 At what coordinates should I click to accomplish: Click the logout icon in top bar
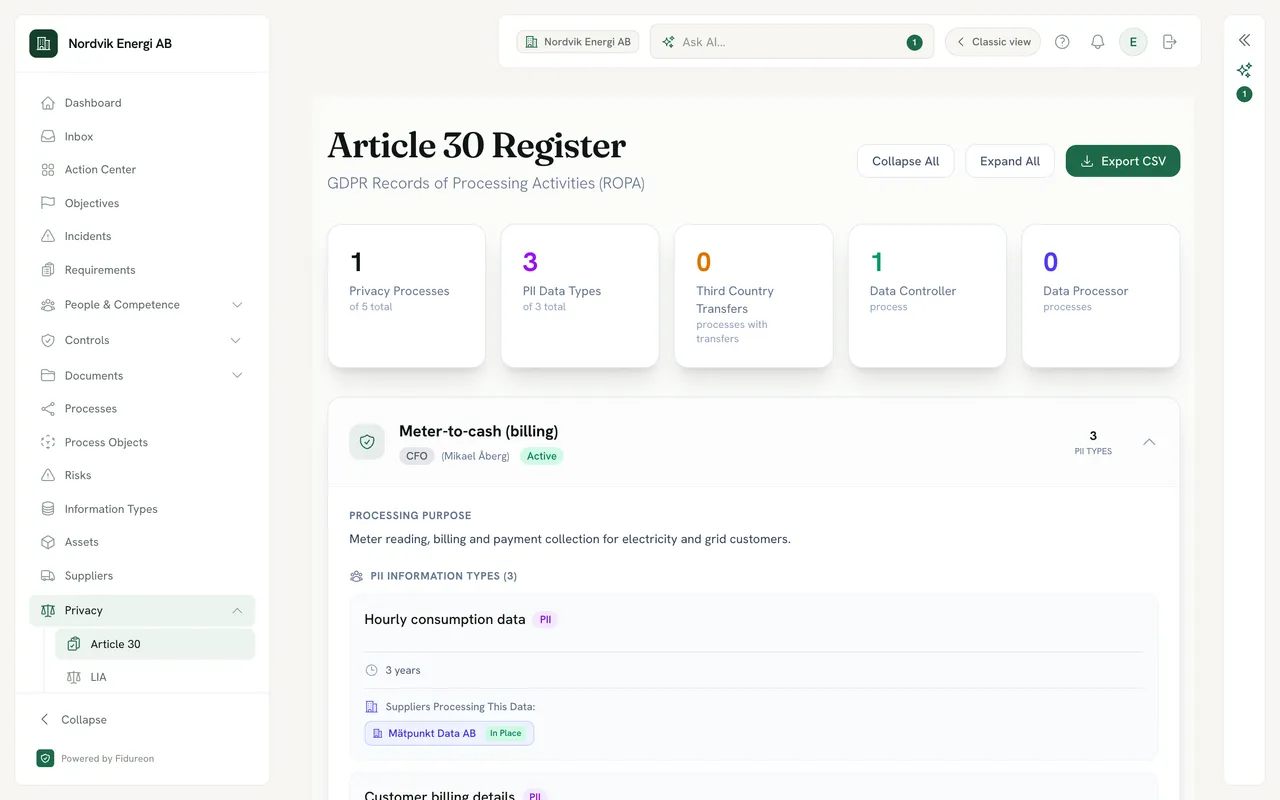point(1170,42)
